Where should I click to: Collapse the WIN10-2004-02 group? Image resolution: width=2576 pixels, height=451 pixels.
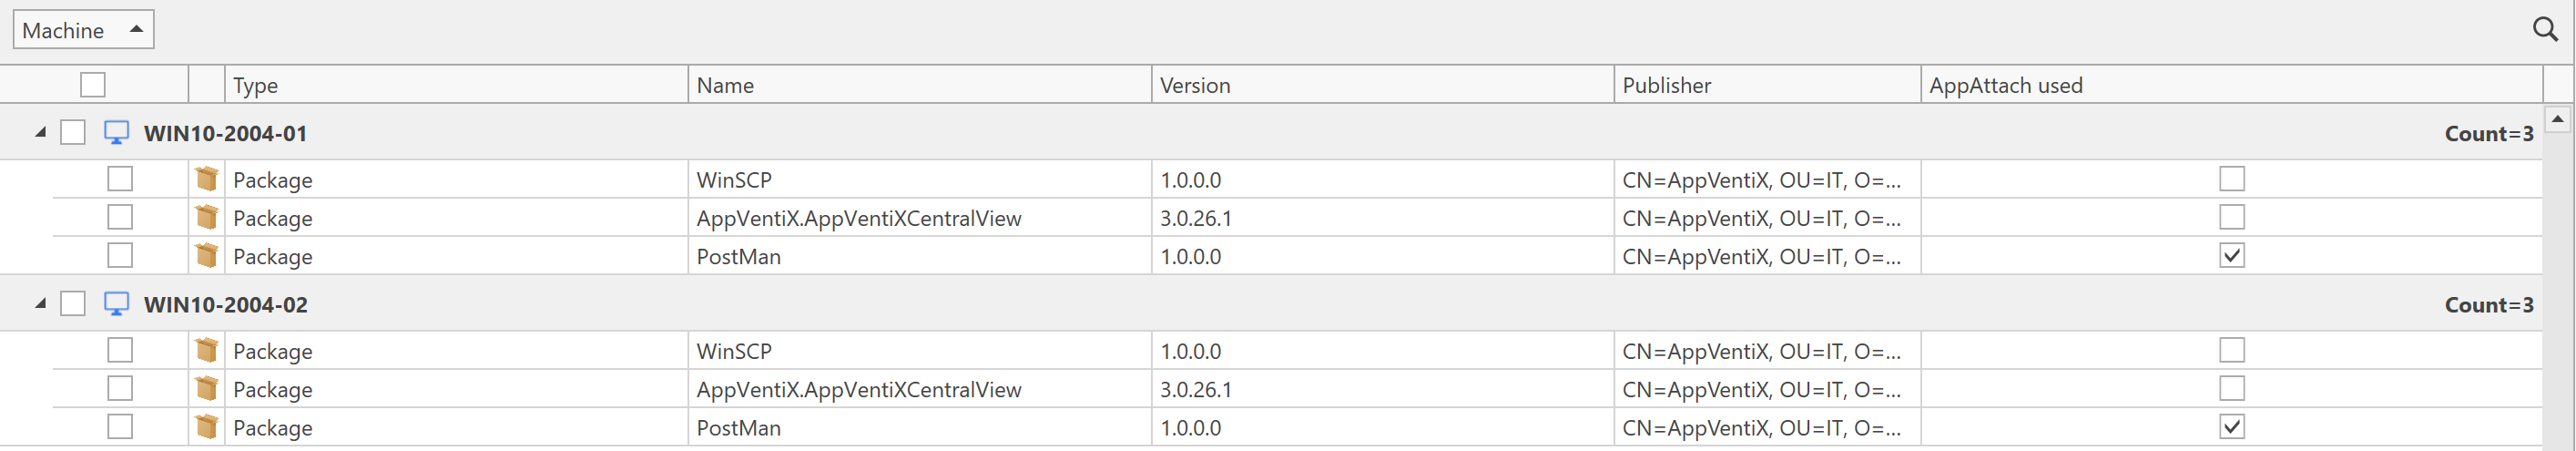40,303
